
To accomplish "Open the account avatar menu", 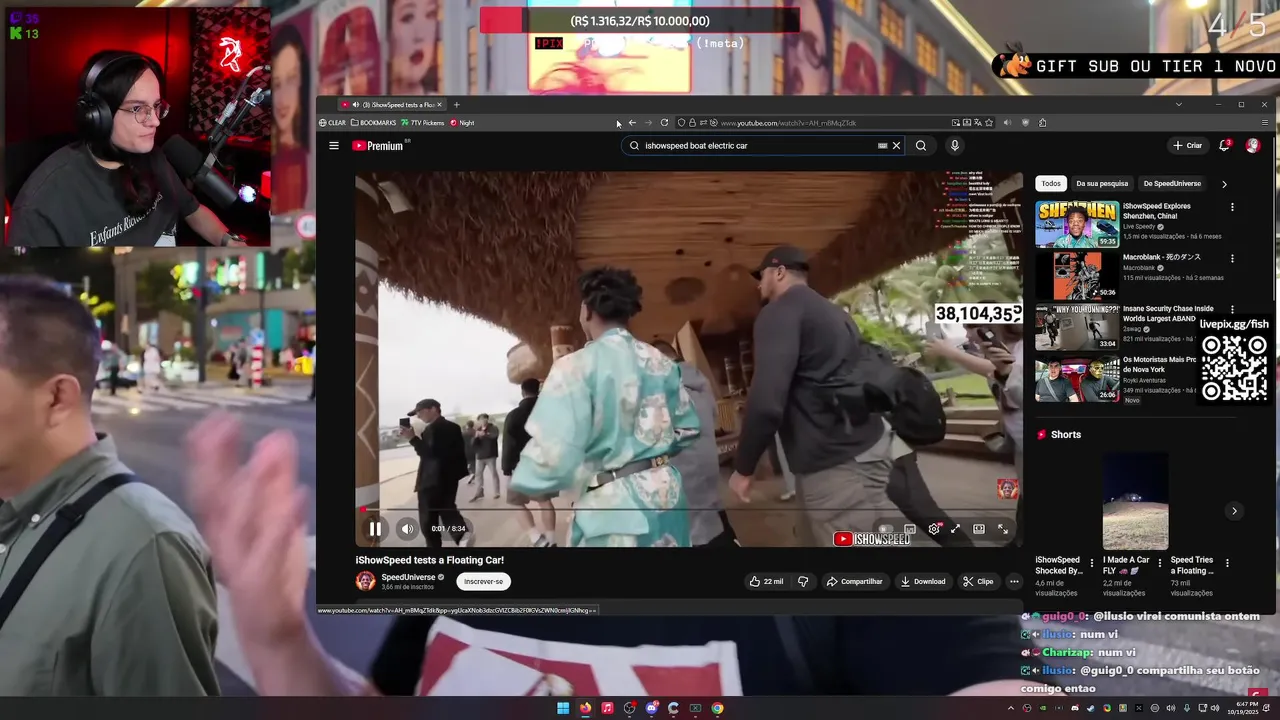I will (x=1253, y=146).
